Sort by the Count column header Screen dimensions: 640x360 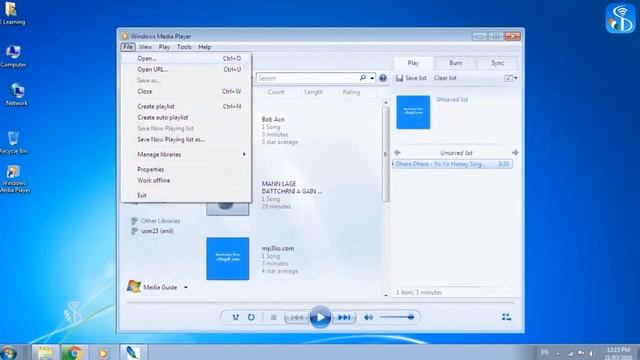(x=276, y=92)
